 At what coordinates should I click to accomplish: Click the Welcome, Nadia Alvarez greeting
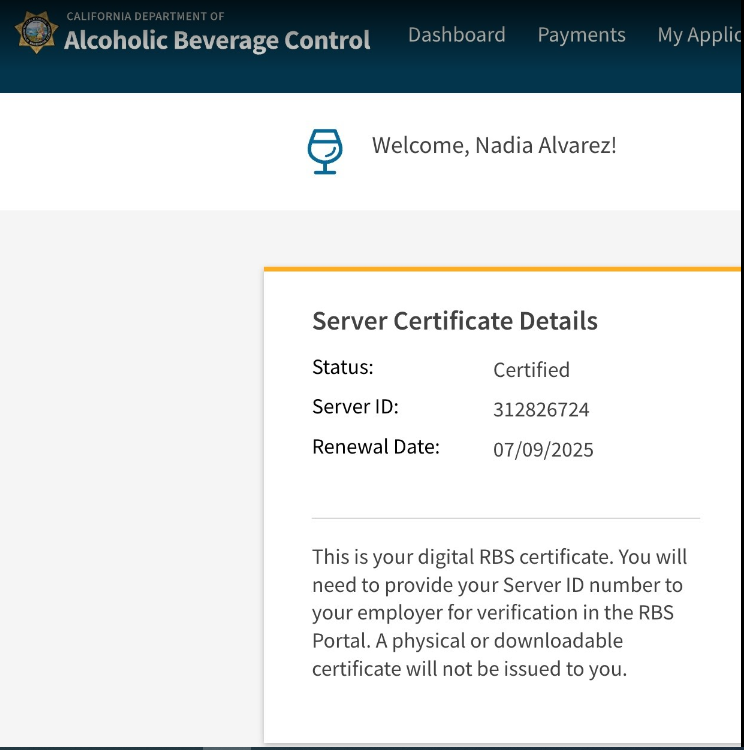(x=494, y=146)
